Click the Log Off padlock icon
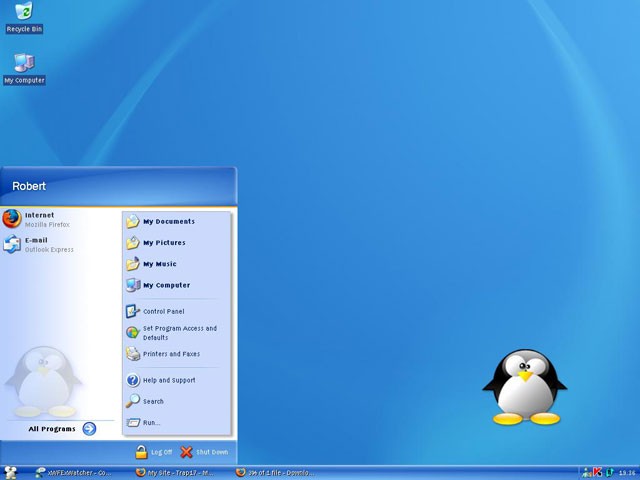This screenshot has height=480, width=640. click(x=141, y=452)
